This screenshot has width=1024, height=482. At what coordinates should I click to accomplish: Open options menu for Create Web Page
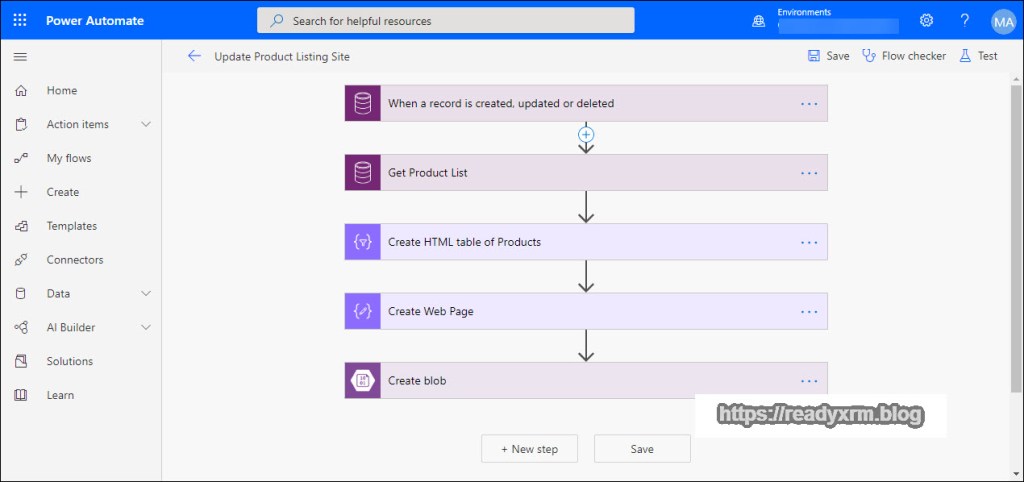809,312
